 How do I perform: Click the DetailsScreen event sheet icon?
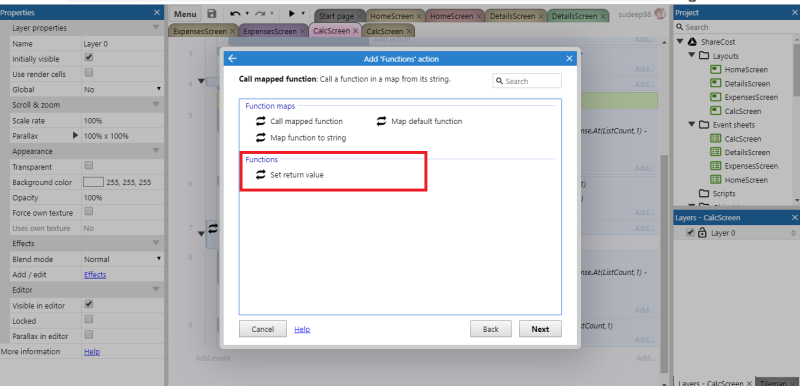pos(715,152)
